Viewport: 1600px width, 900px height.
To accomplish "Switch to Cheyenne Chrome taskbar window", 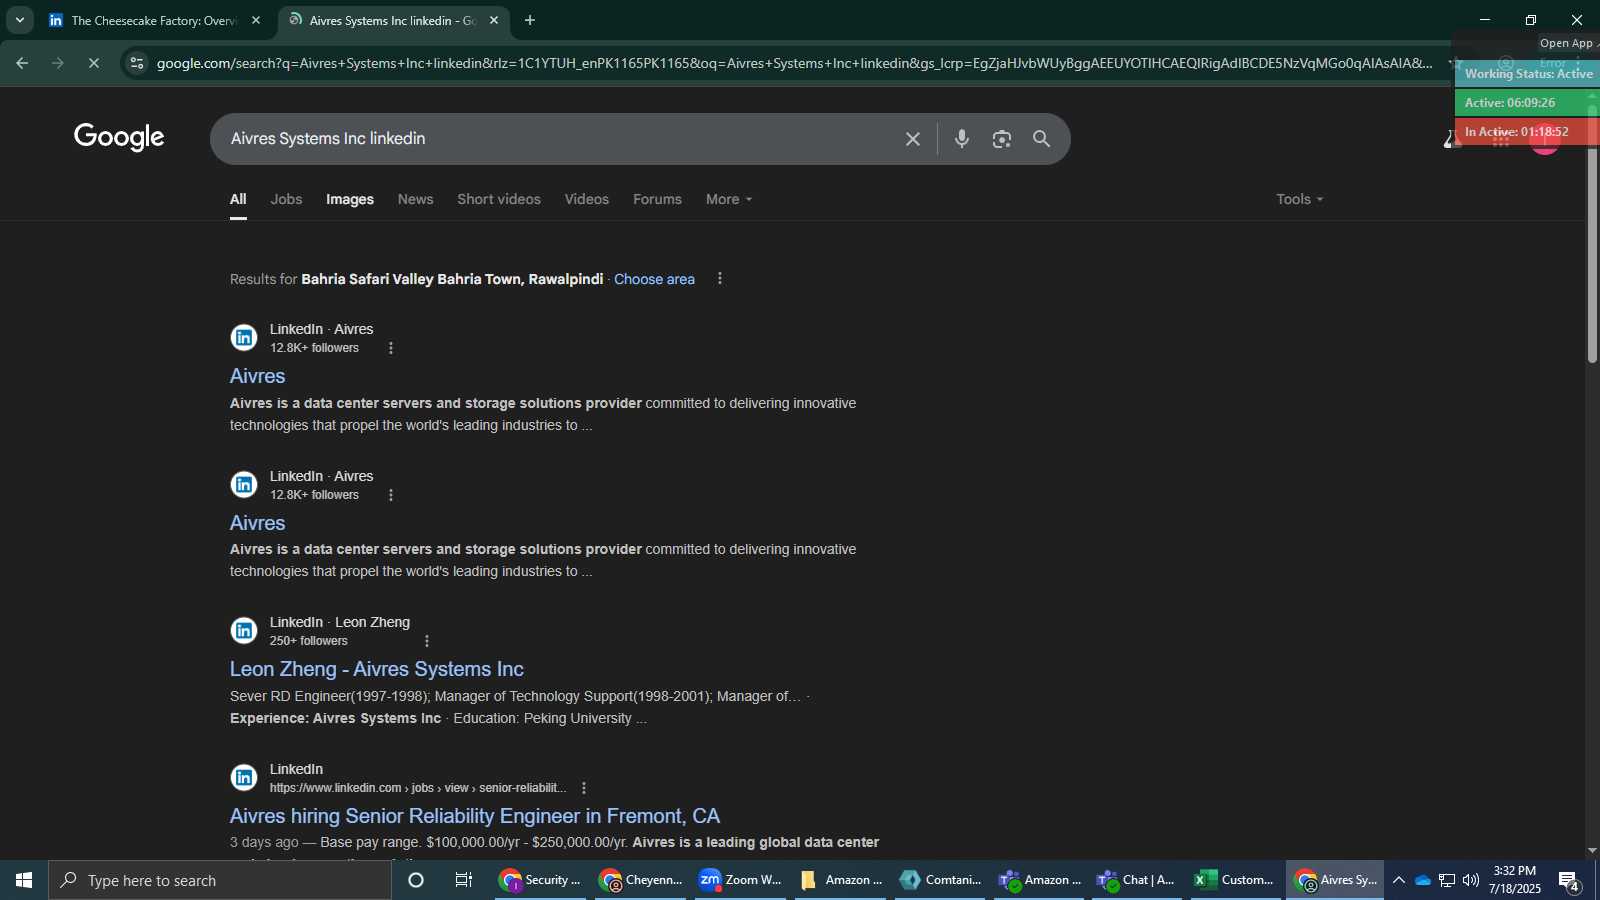I will click(x=640, y=880).
